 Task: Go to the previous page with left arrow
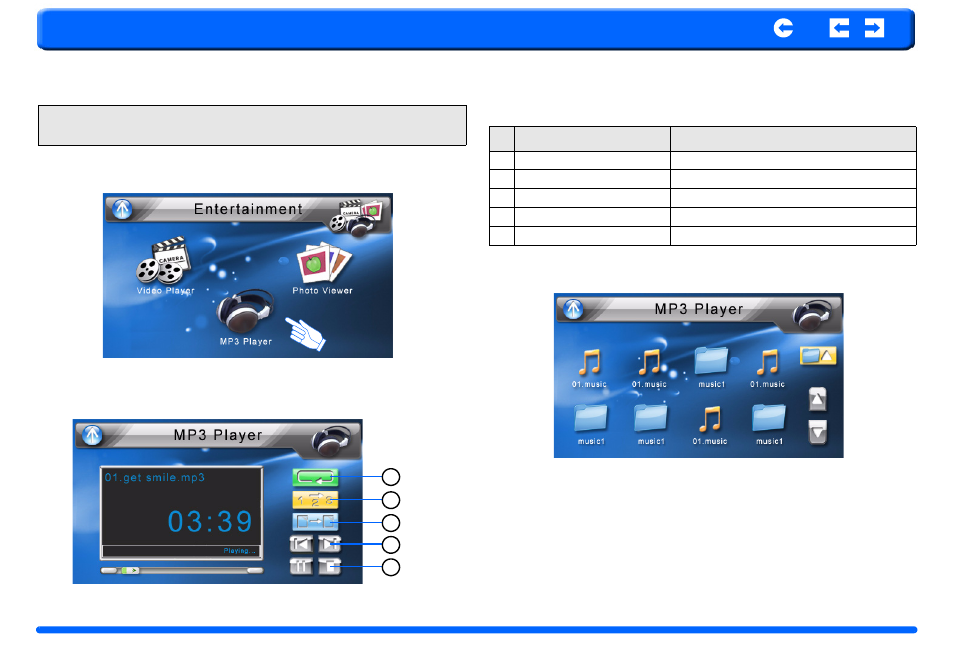click(x=839, y=28)
